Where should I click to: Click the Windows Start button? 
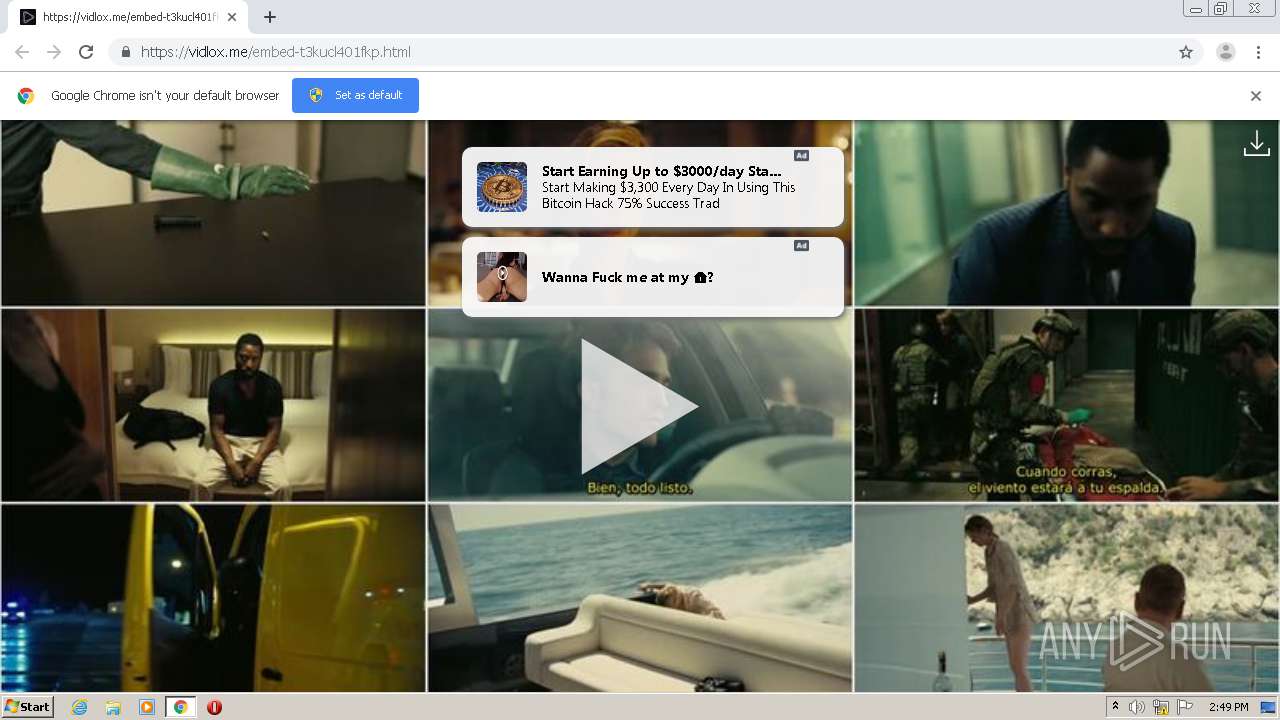coord(28,706)
